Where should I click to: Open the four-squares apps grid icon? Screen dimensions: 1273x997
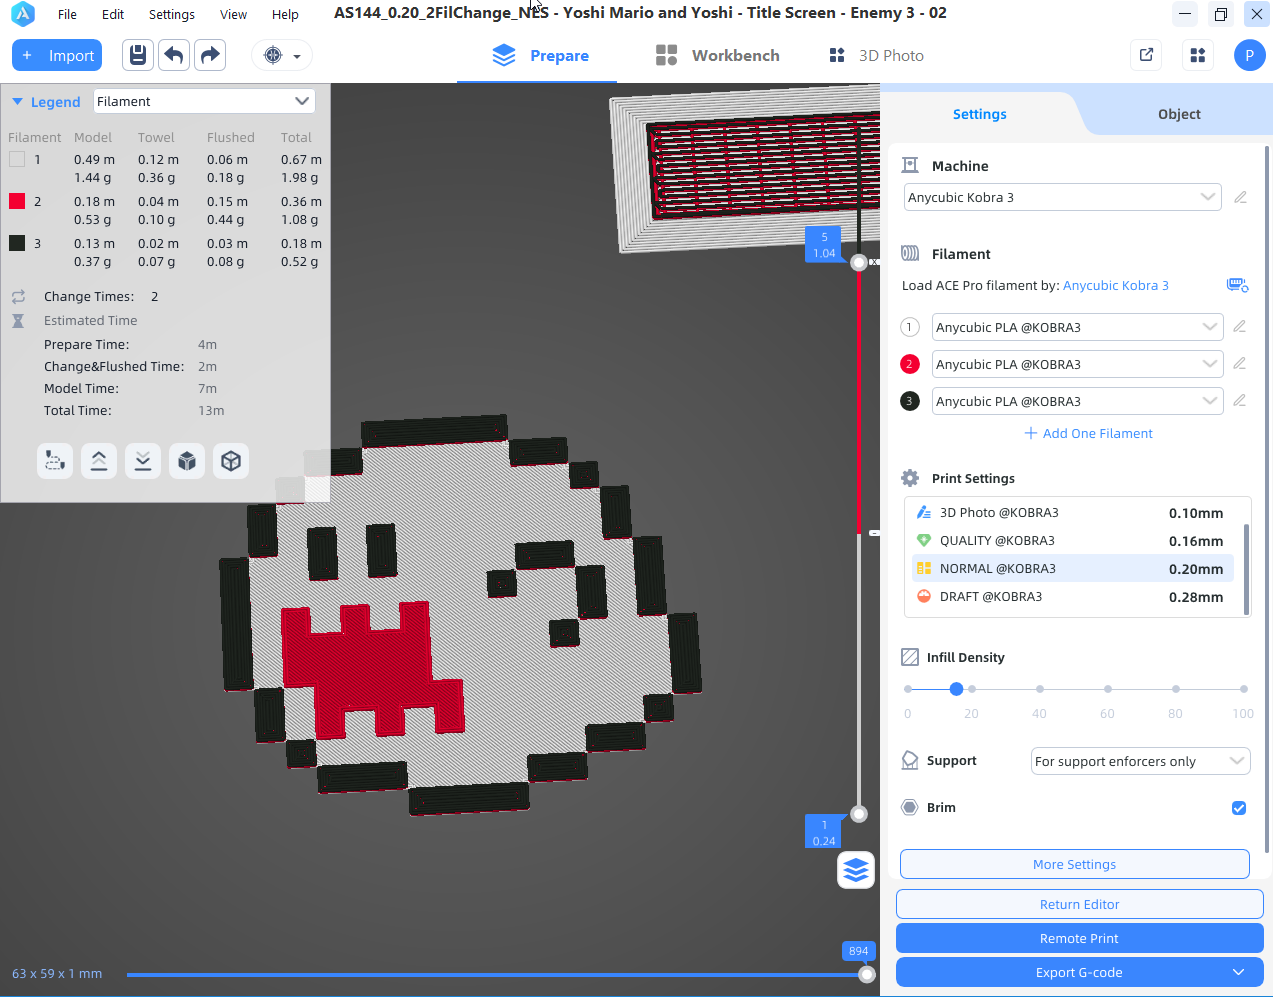pos(1198,55)
